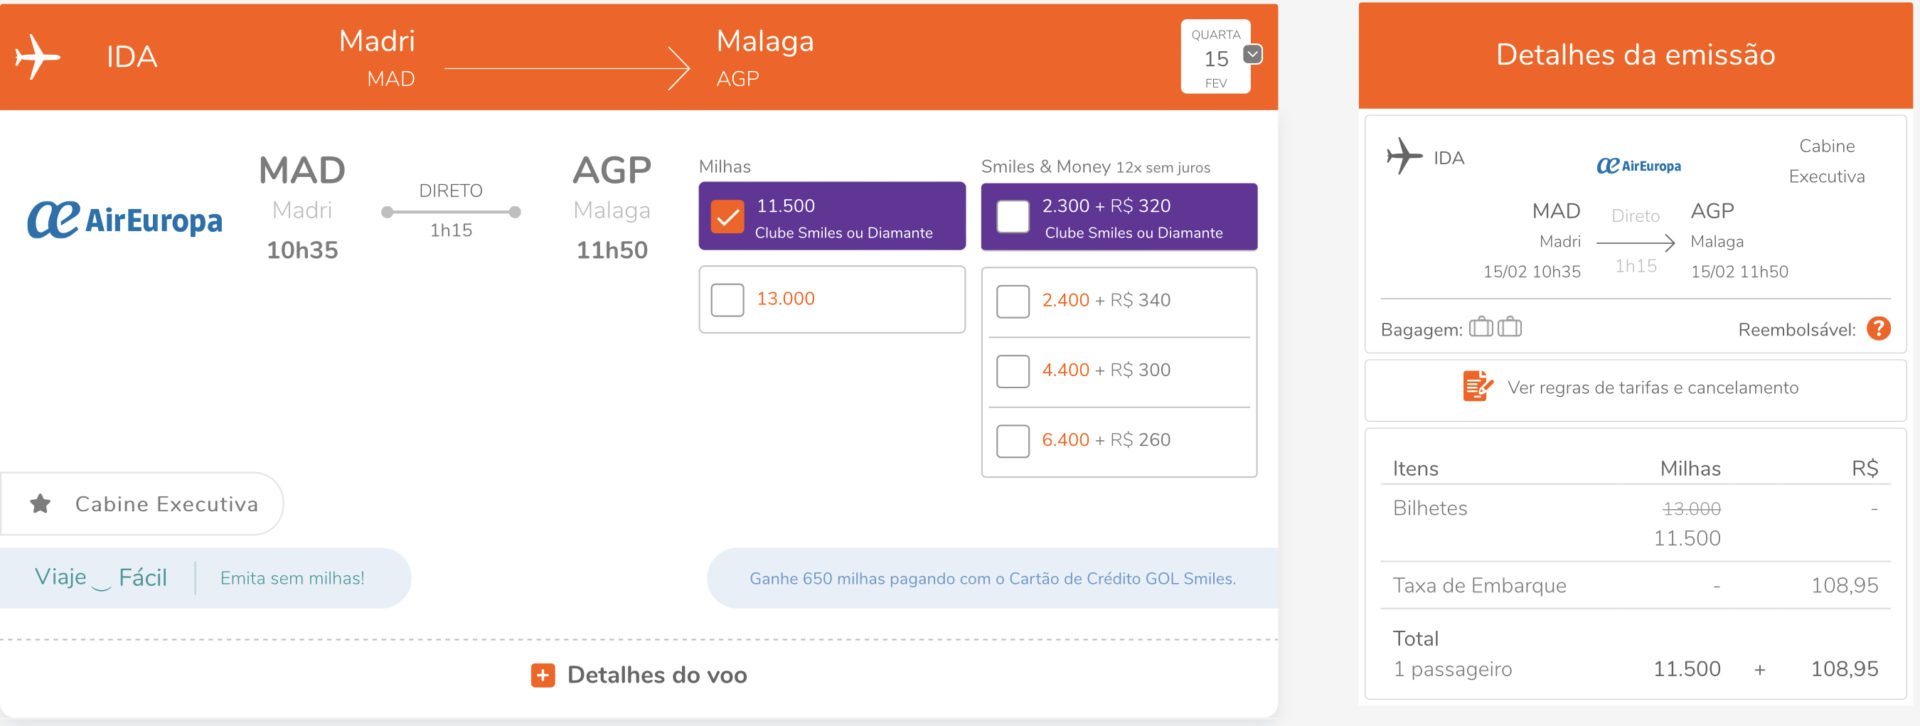Click the AirEuropa logo in flight card
Screen dimensions: 1920x726
click(x=125, y=219)
